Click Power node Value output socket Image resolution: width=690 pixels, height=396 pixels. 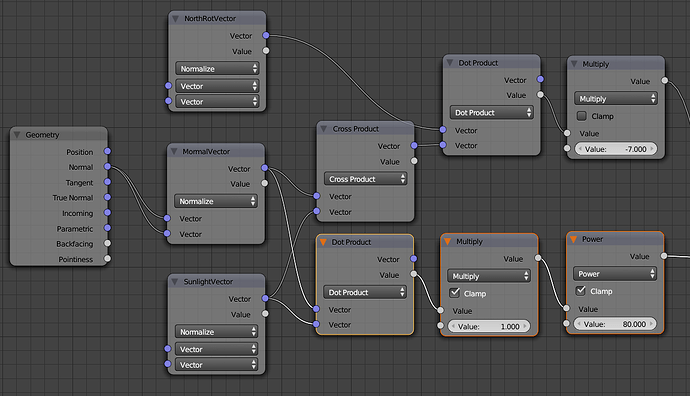664,256
